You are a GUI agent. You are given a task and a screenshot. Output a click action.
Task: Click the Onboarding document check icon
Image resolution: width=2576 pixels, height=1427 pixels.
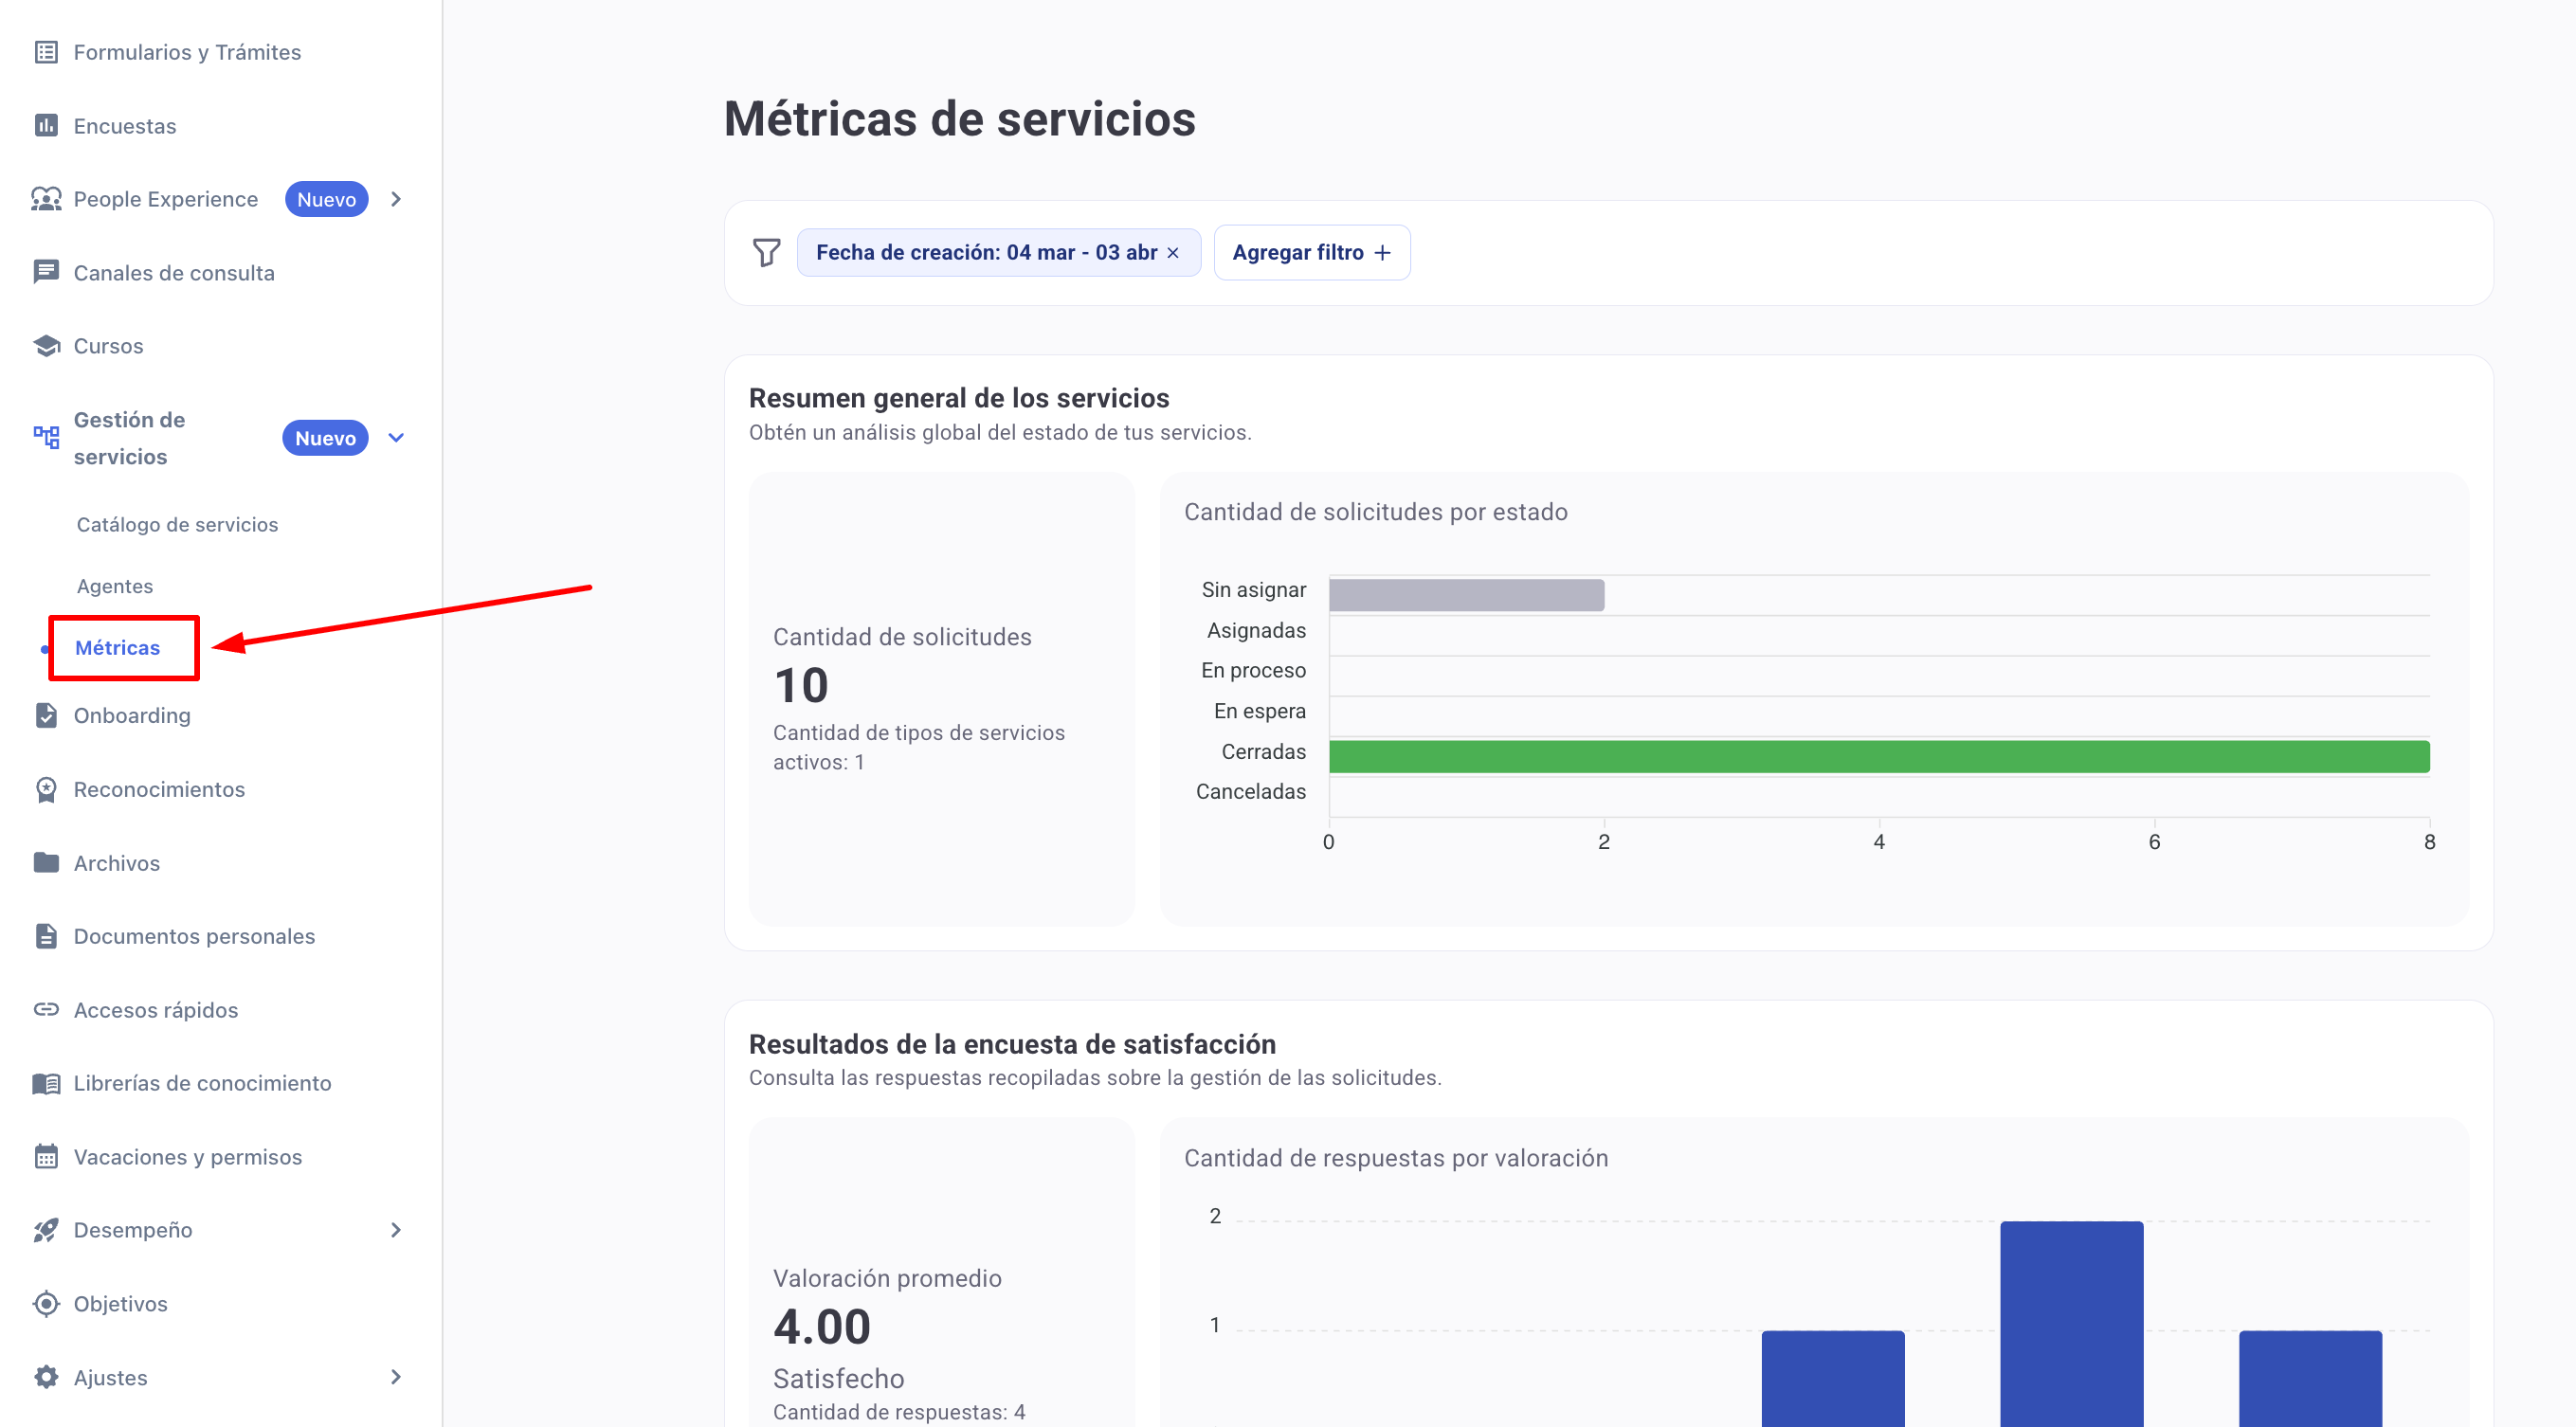pos(46,715)
